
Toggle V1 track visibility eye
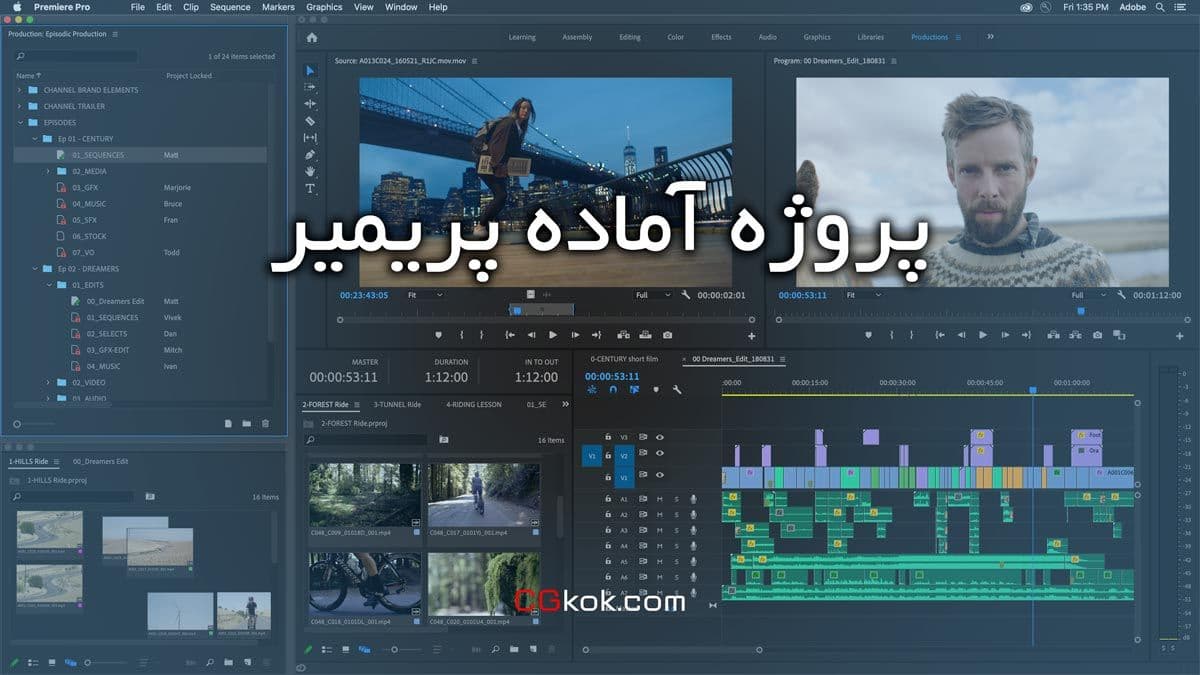(x=660, y=475)
